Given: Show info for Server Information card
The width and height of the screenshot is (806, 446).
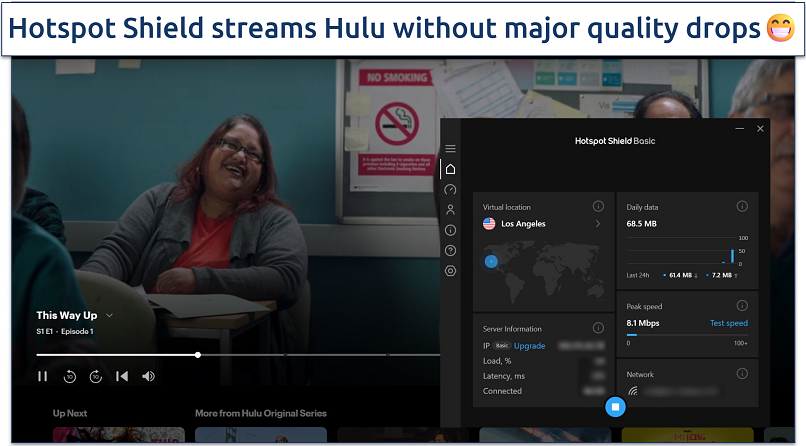Looking at the screenshot, I should pos(598,327).
